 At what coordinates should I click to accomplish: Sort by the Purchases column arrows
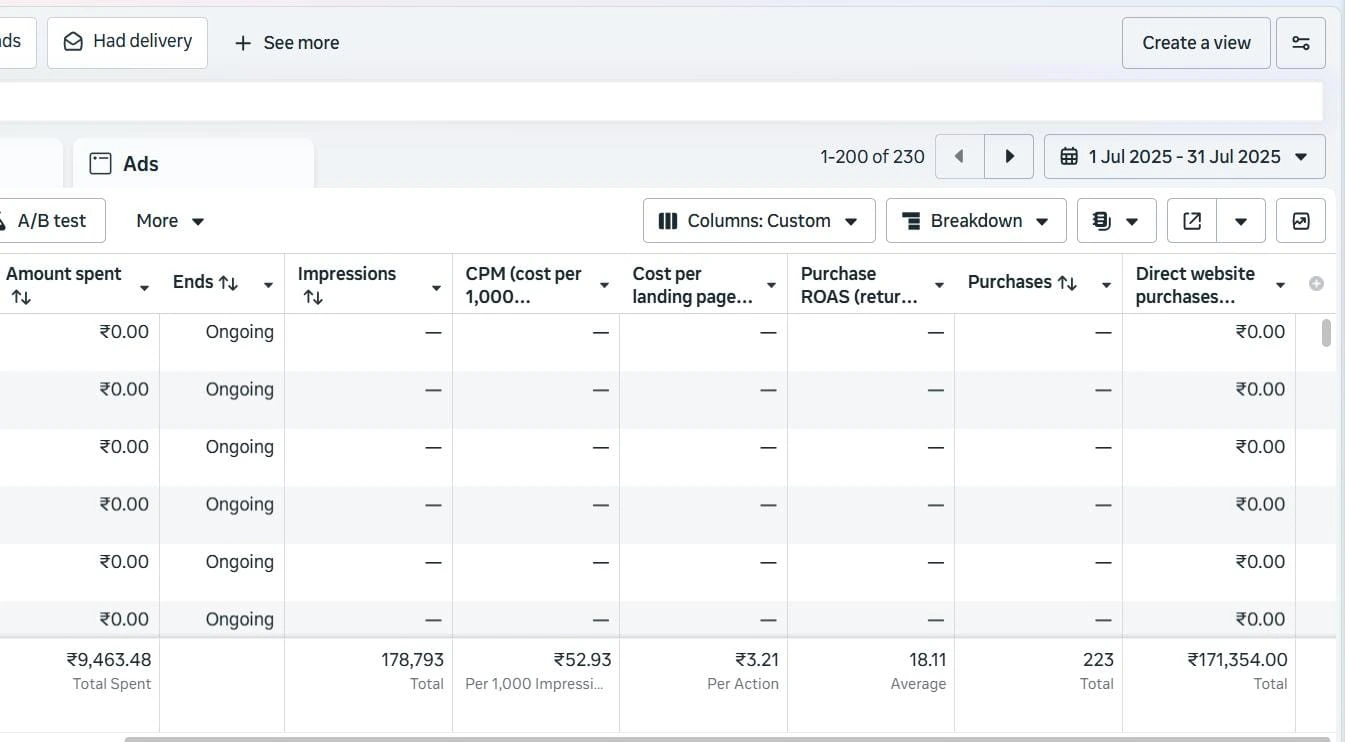pyautogui.click(x=1067, y=283)
